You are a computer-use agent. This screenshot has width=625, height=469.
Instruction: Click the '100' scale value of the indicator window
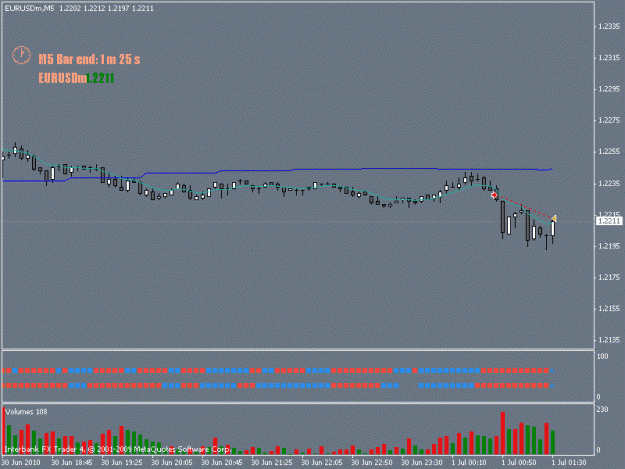pyautogui.click(x=602, y=356)
